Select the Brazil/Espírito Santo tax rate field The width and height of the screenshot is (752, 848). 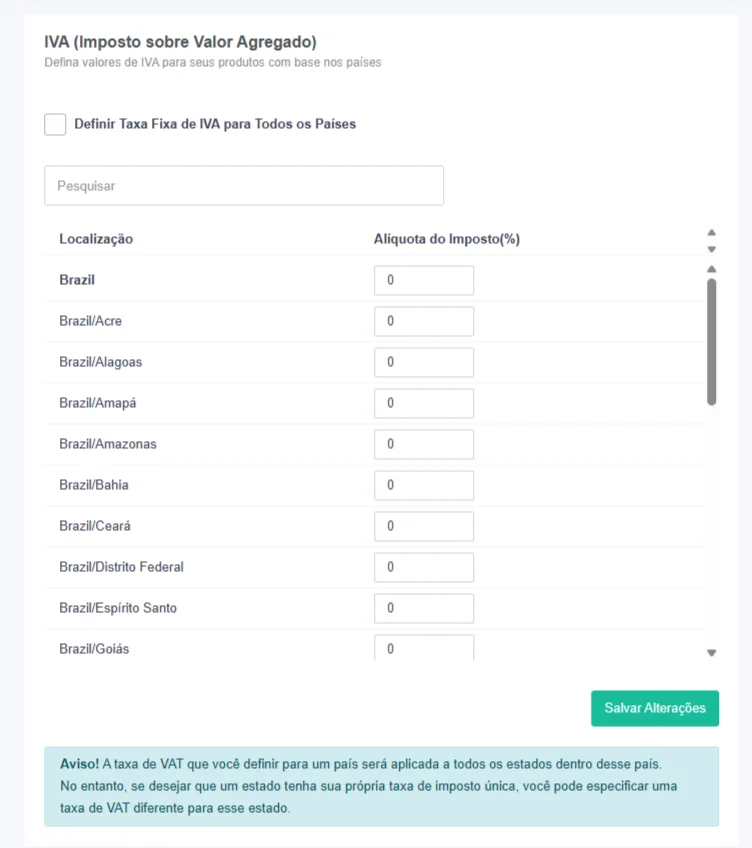424,608
